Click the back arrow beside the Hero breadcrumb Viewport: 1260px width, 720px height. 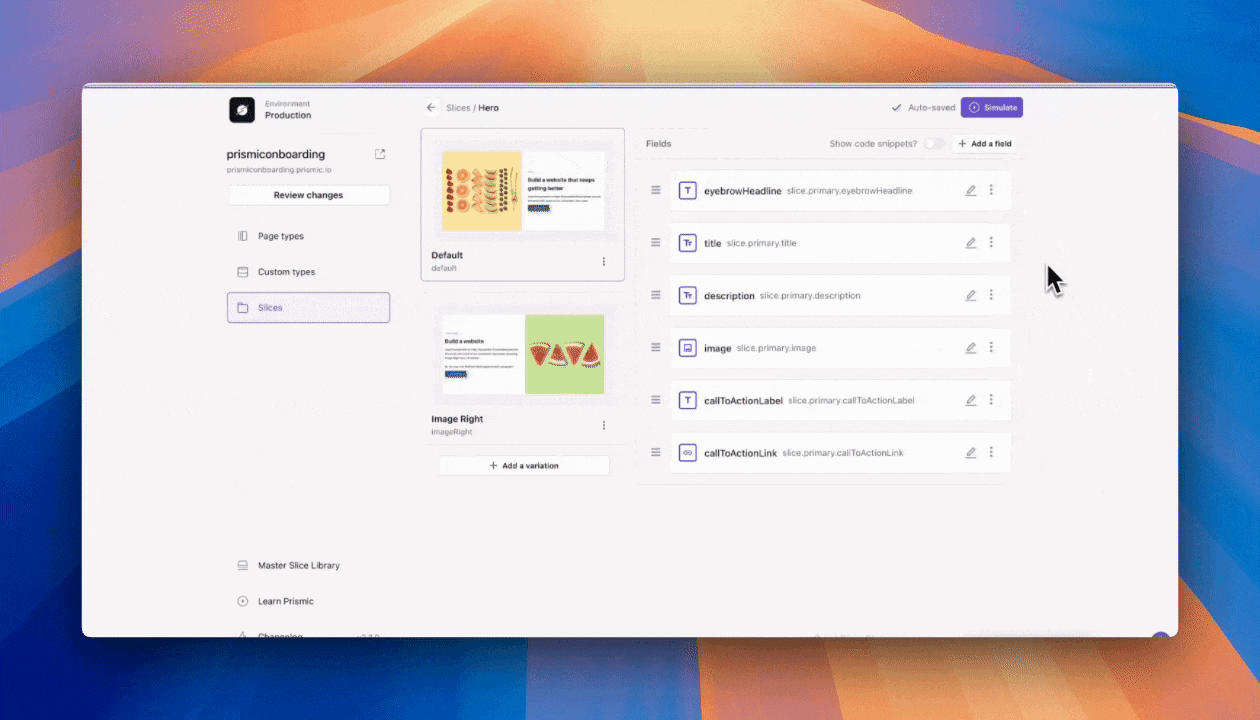point(431,107)
